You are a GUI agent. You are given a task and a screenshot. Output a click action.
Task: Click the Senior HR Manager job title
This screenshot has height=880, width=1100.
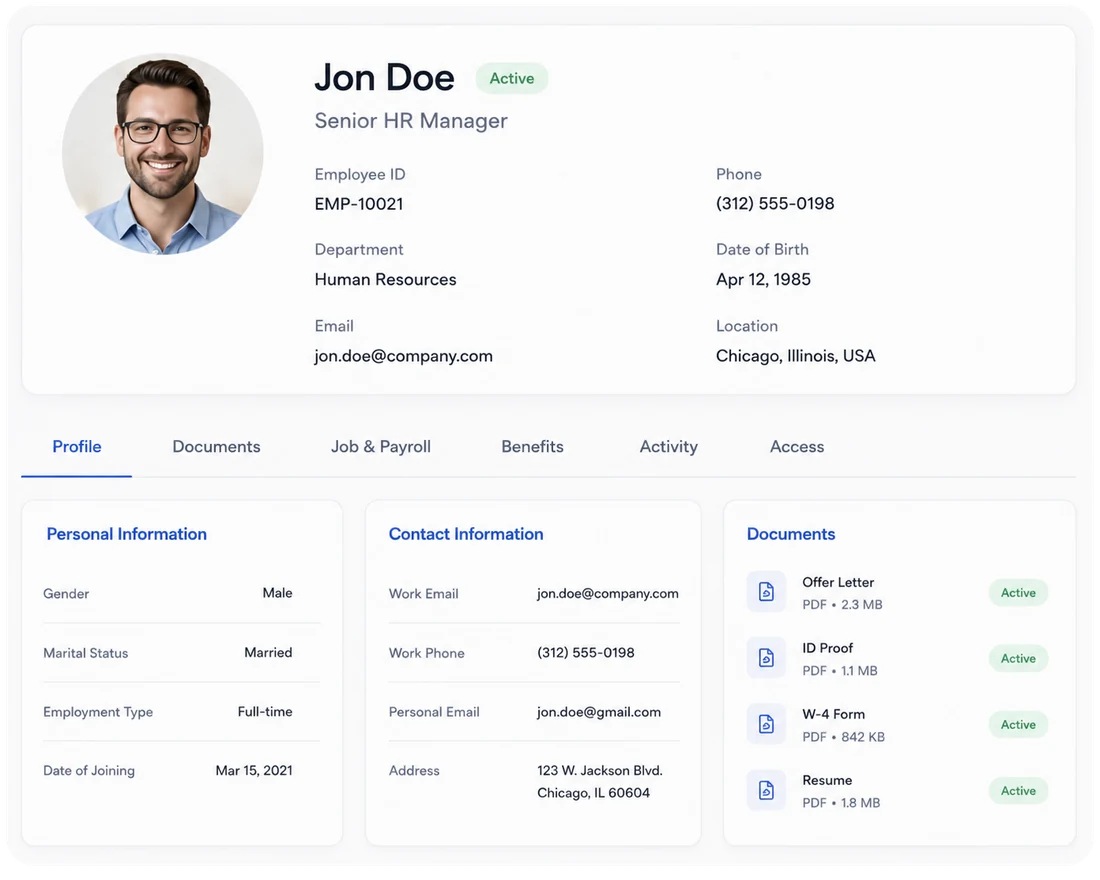pyautogui.click(x=411, y=121)
